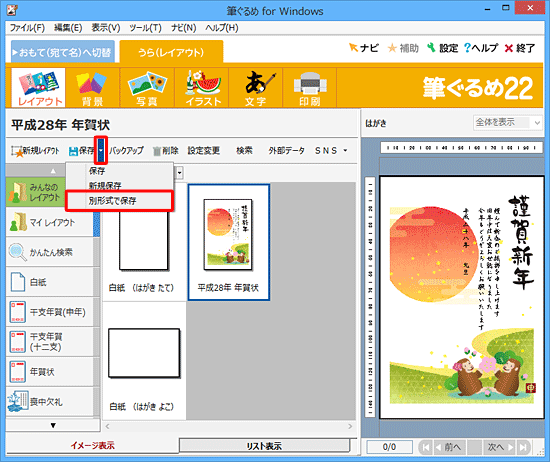The height and width of the screenshot is (462, 550).
Task: Choose 別形式で保存 from the menu
Action: coord(120,201)
